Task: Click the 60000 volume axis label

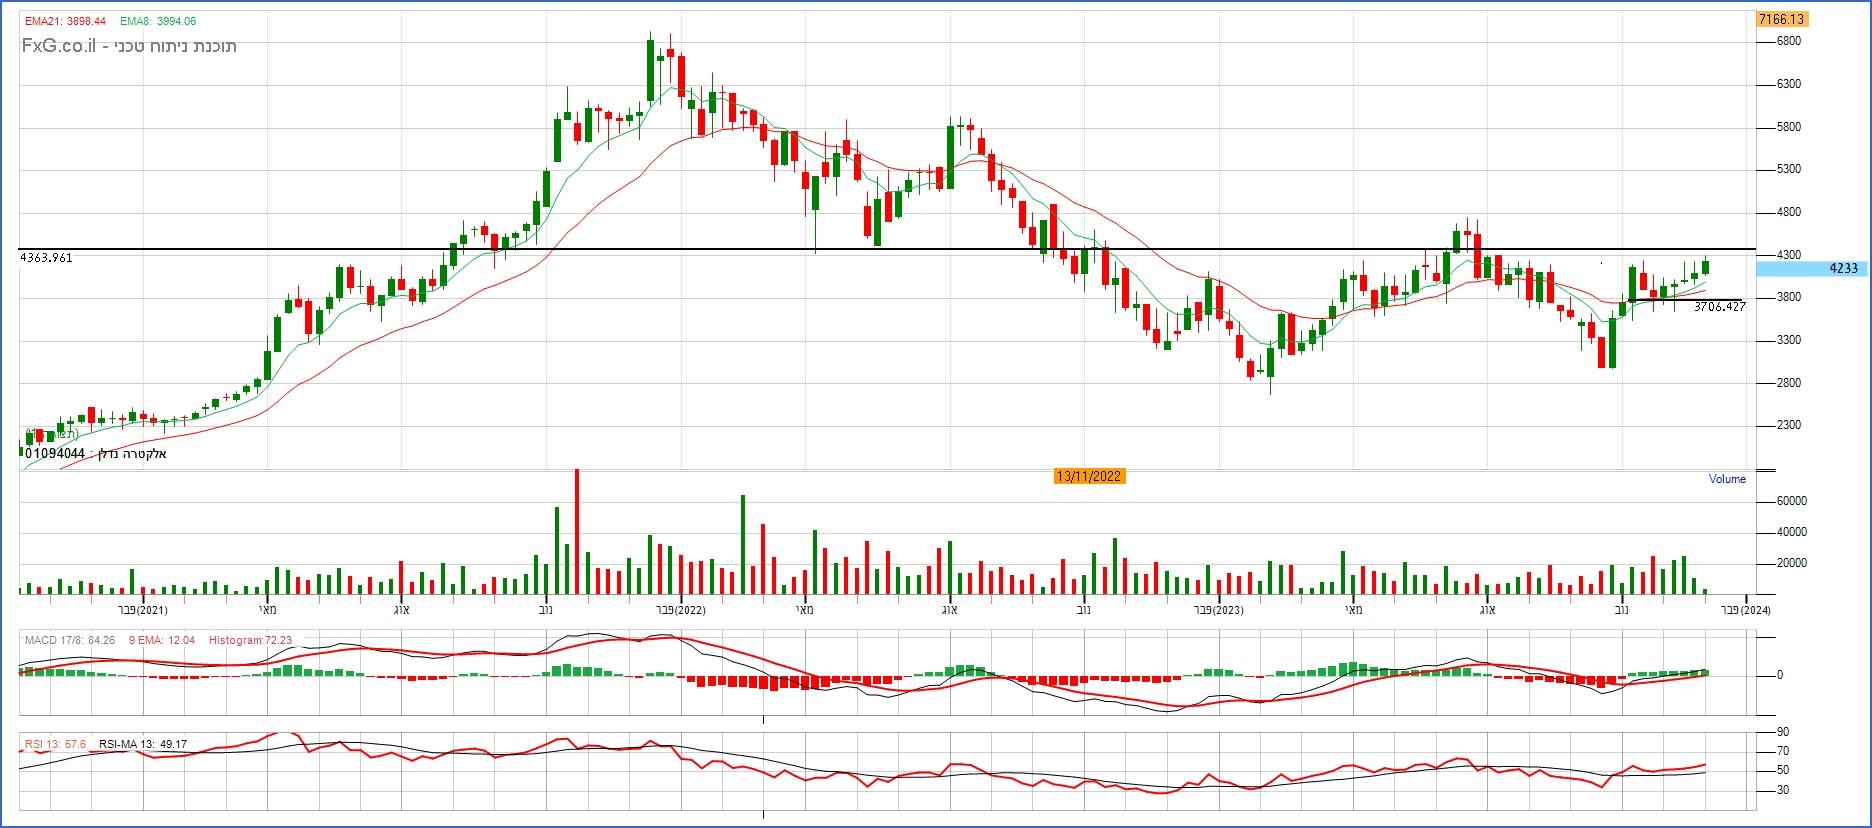Action: pyautogui.click(x=1791, y=501)
